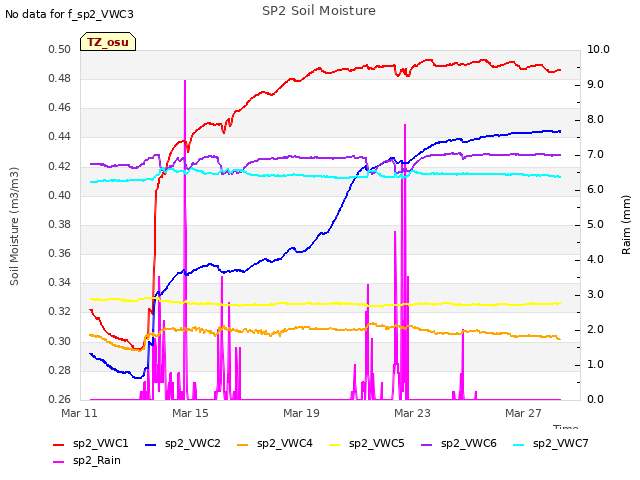Click the Mar 23 x-axis tick label

[x=412, y=413]
